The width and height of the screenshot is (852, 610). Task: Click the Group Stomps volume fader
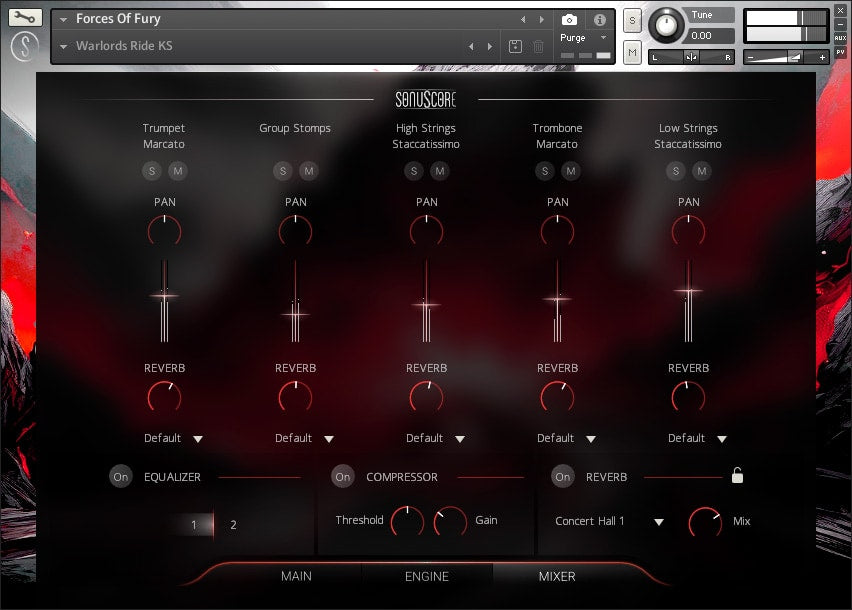pos(295,314)
